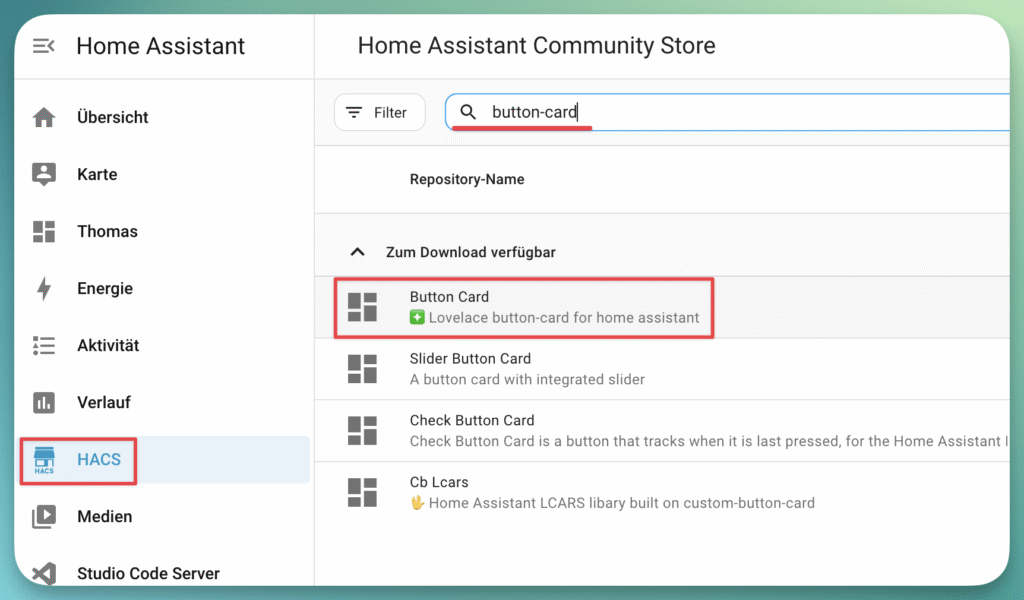Click the Medien play icon
1024x600 pixels.
click(44, 517)
